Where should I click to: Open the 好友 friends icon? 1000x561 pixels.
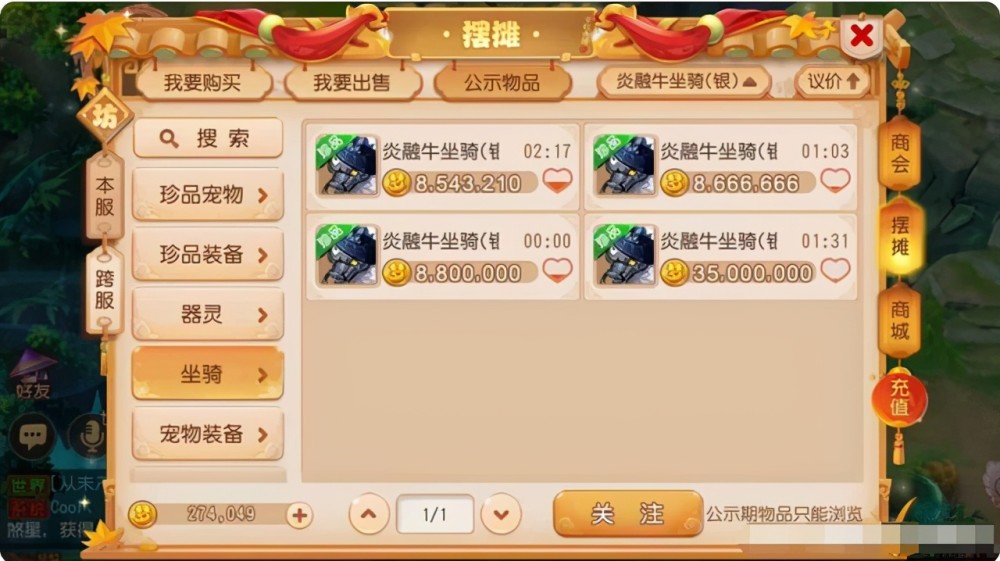click(33, 375)
